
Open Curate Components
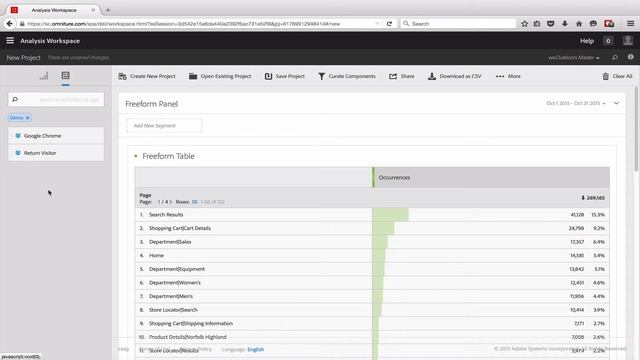(347, 76)
